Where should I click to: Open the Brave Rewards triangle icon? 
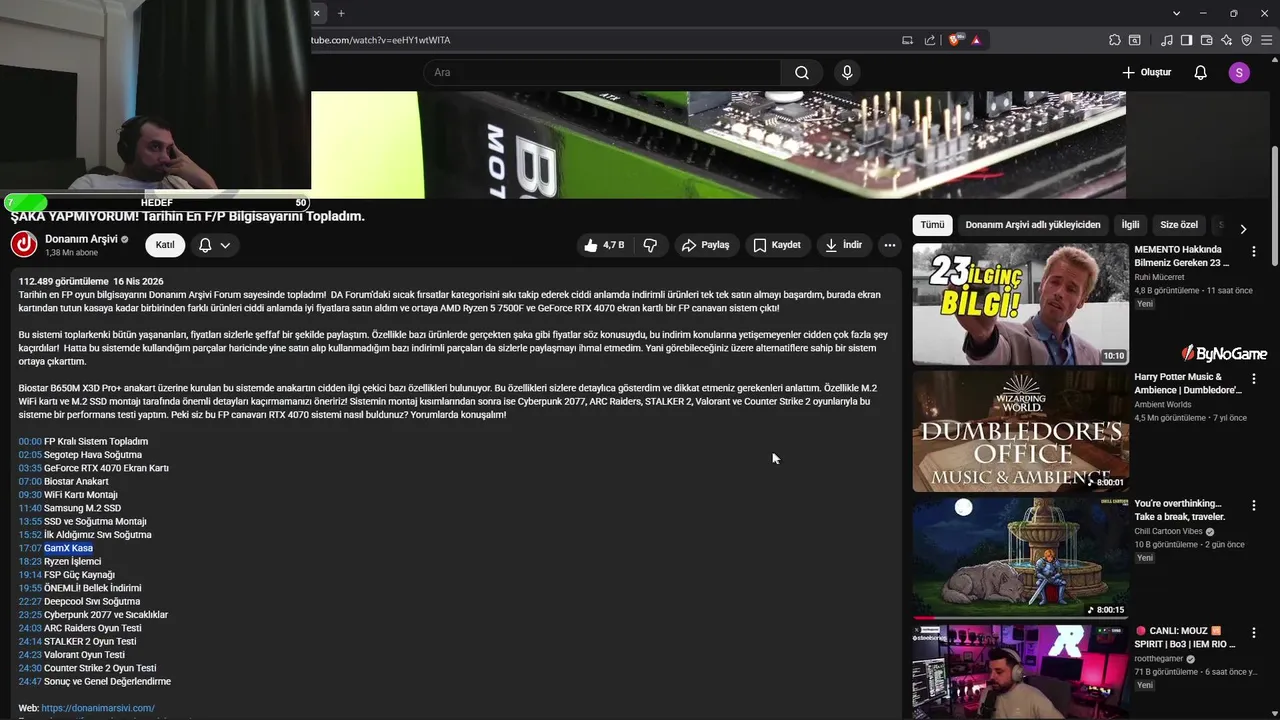click(975, 40)
